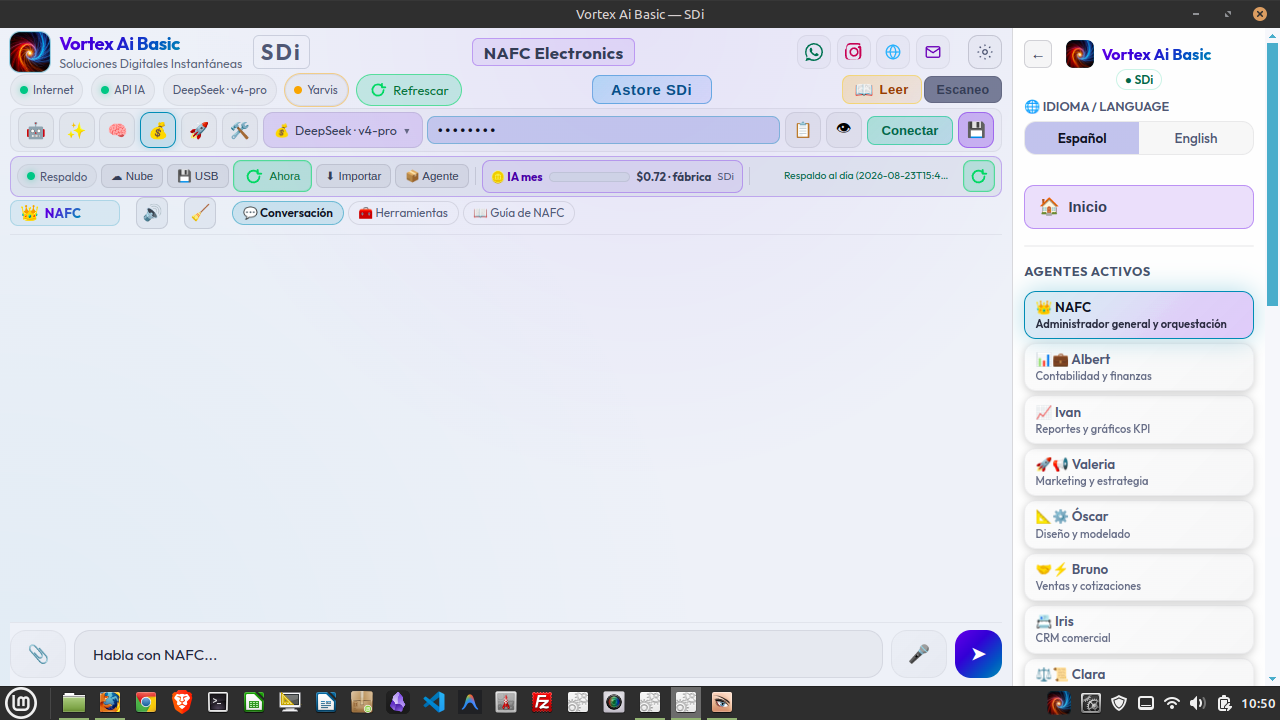Viewport: 1280px width, 720px height.
Task: Click the Refrescar button
Action: click(x=409, y=90)
